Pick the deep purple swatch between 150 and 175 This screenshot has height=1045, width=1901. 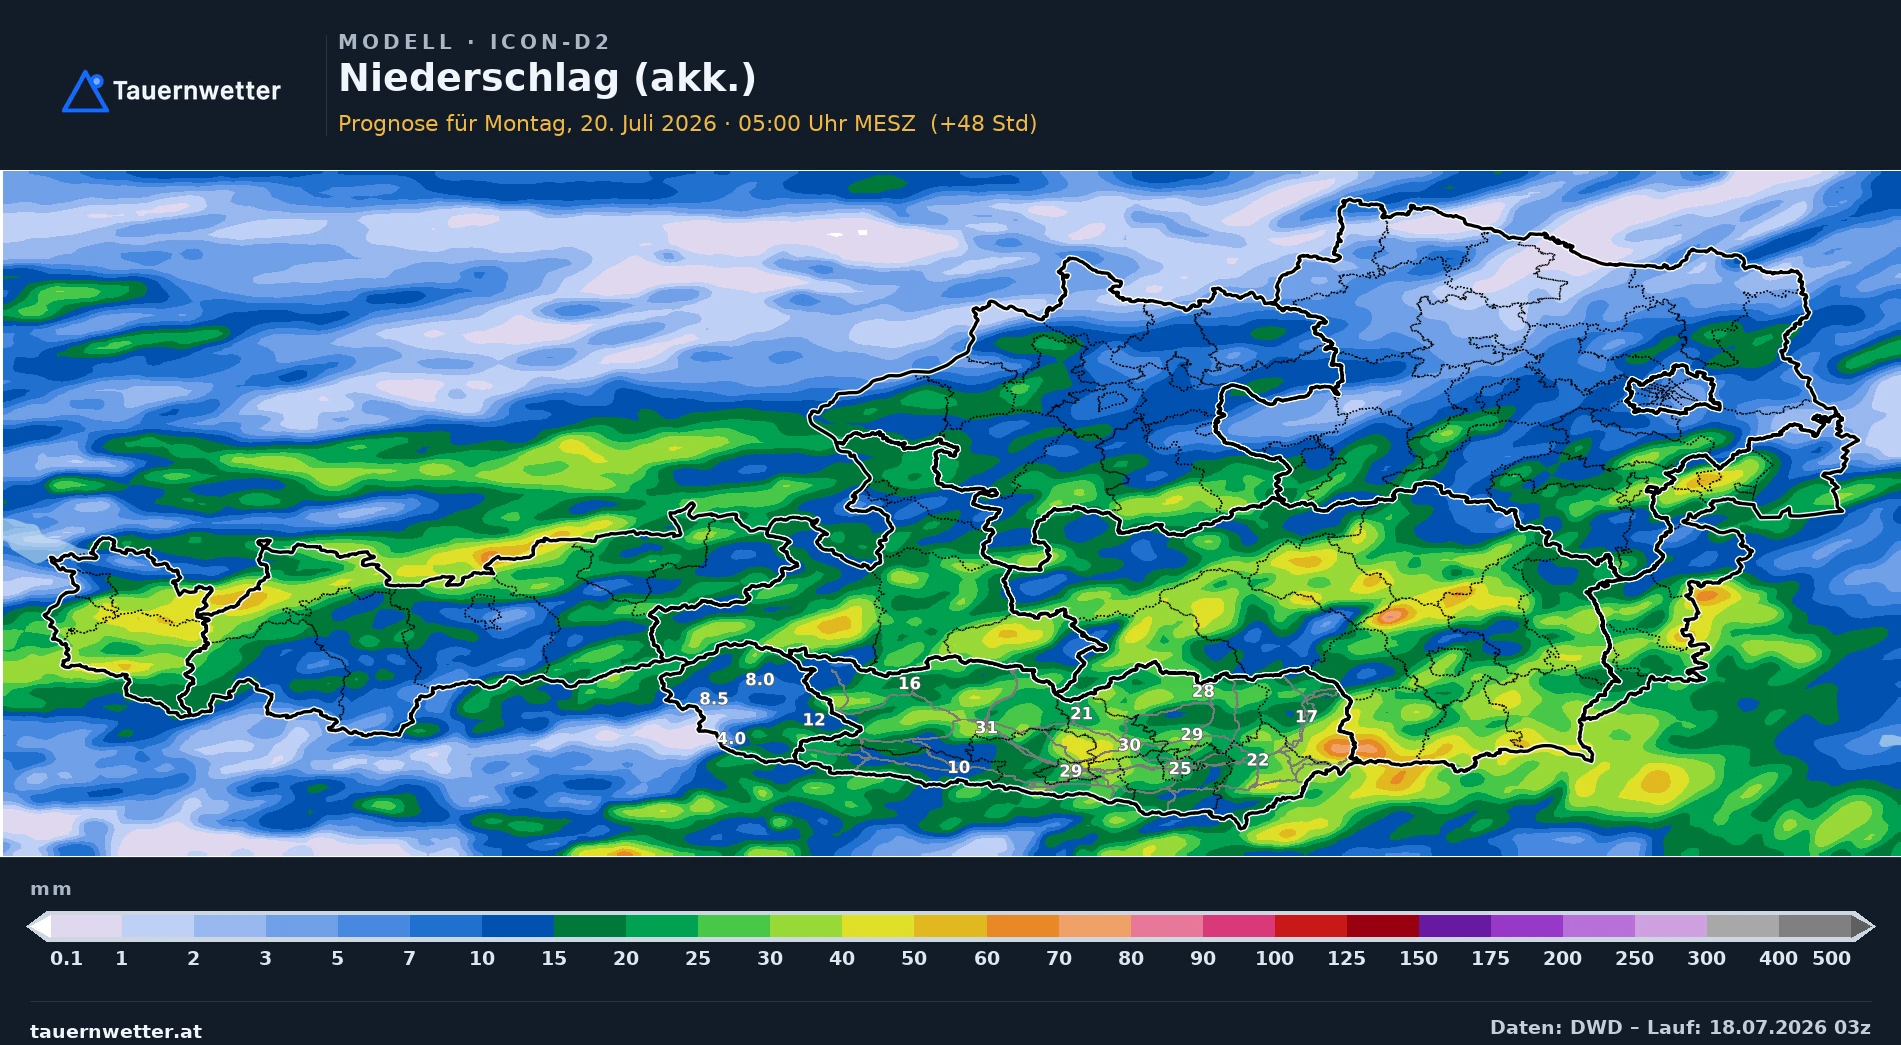pyautogui.click(x=1455, y=926)
